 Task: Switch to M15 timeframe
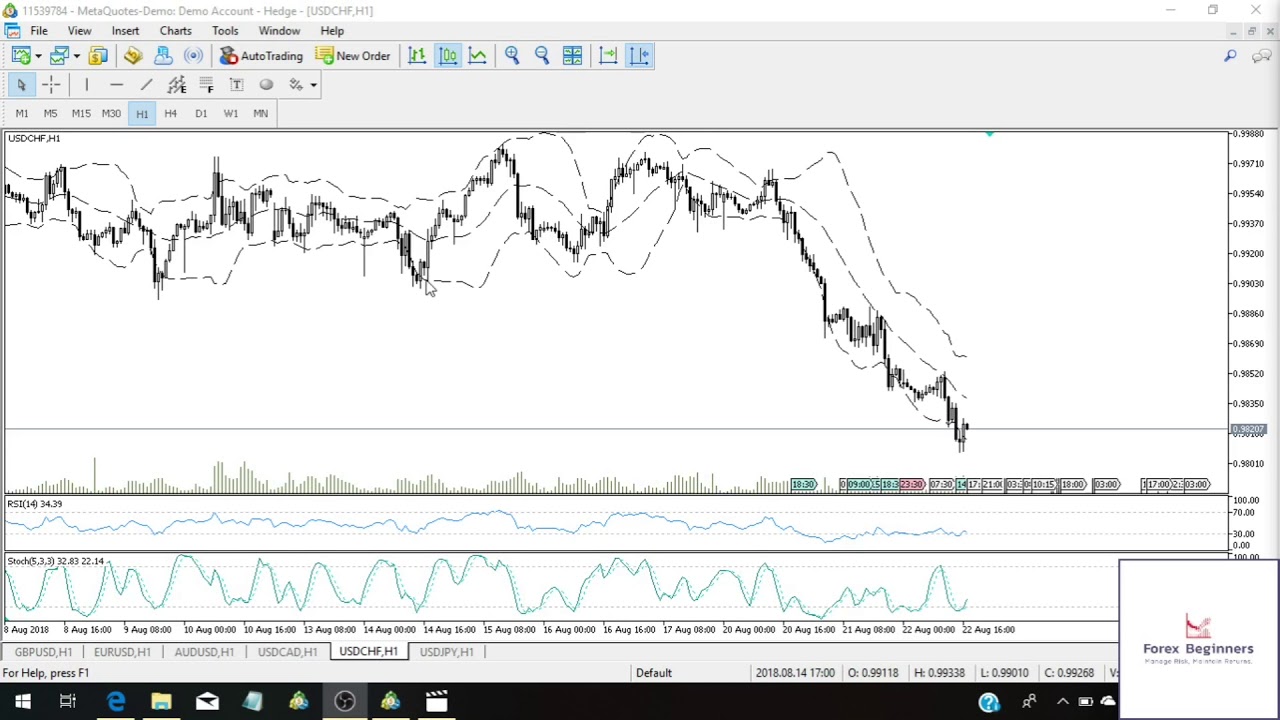tap(81, 114)
